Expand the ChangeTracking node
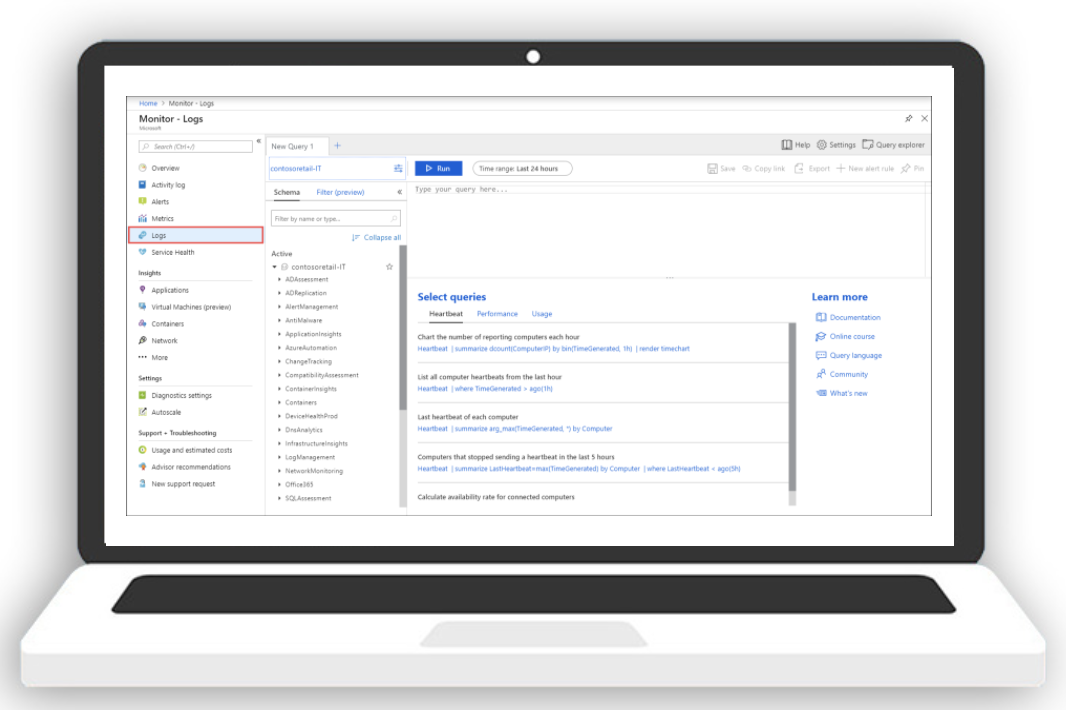Viewport: 1066px width, 710px height. click(279, 361)
